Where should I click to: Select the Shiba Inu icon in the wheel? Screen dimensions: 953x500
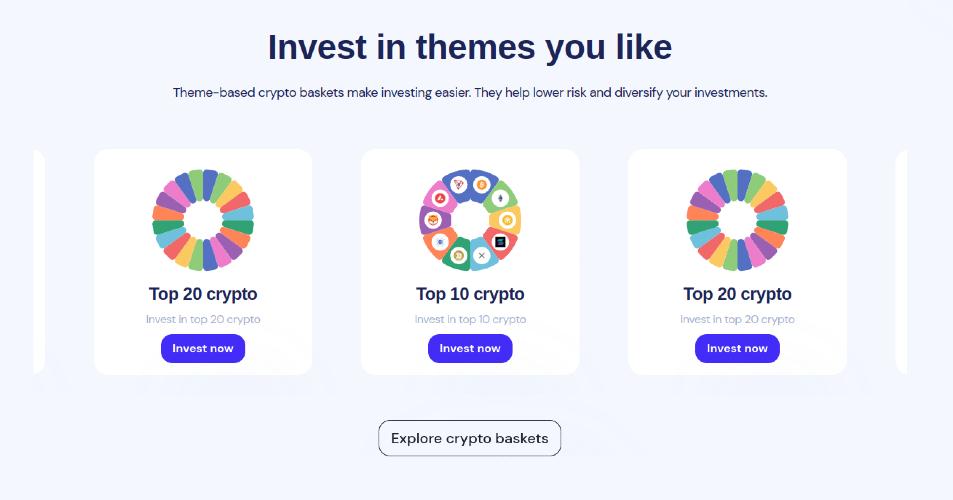click(433, 220)
